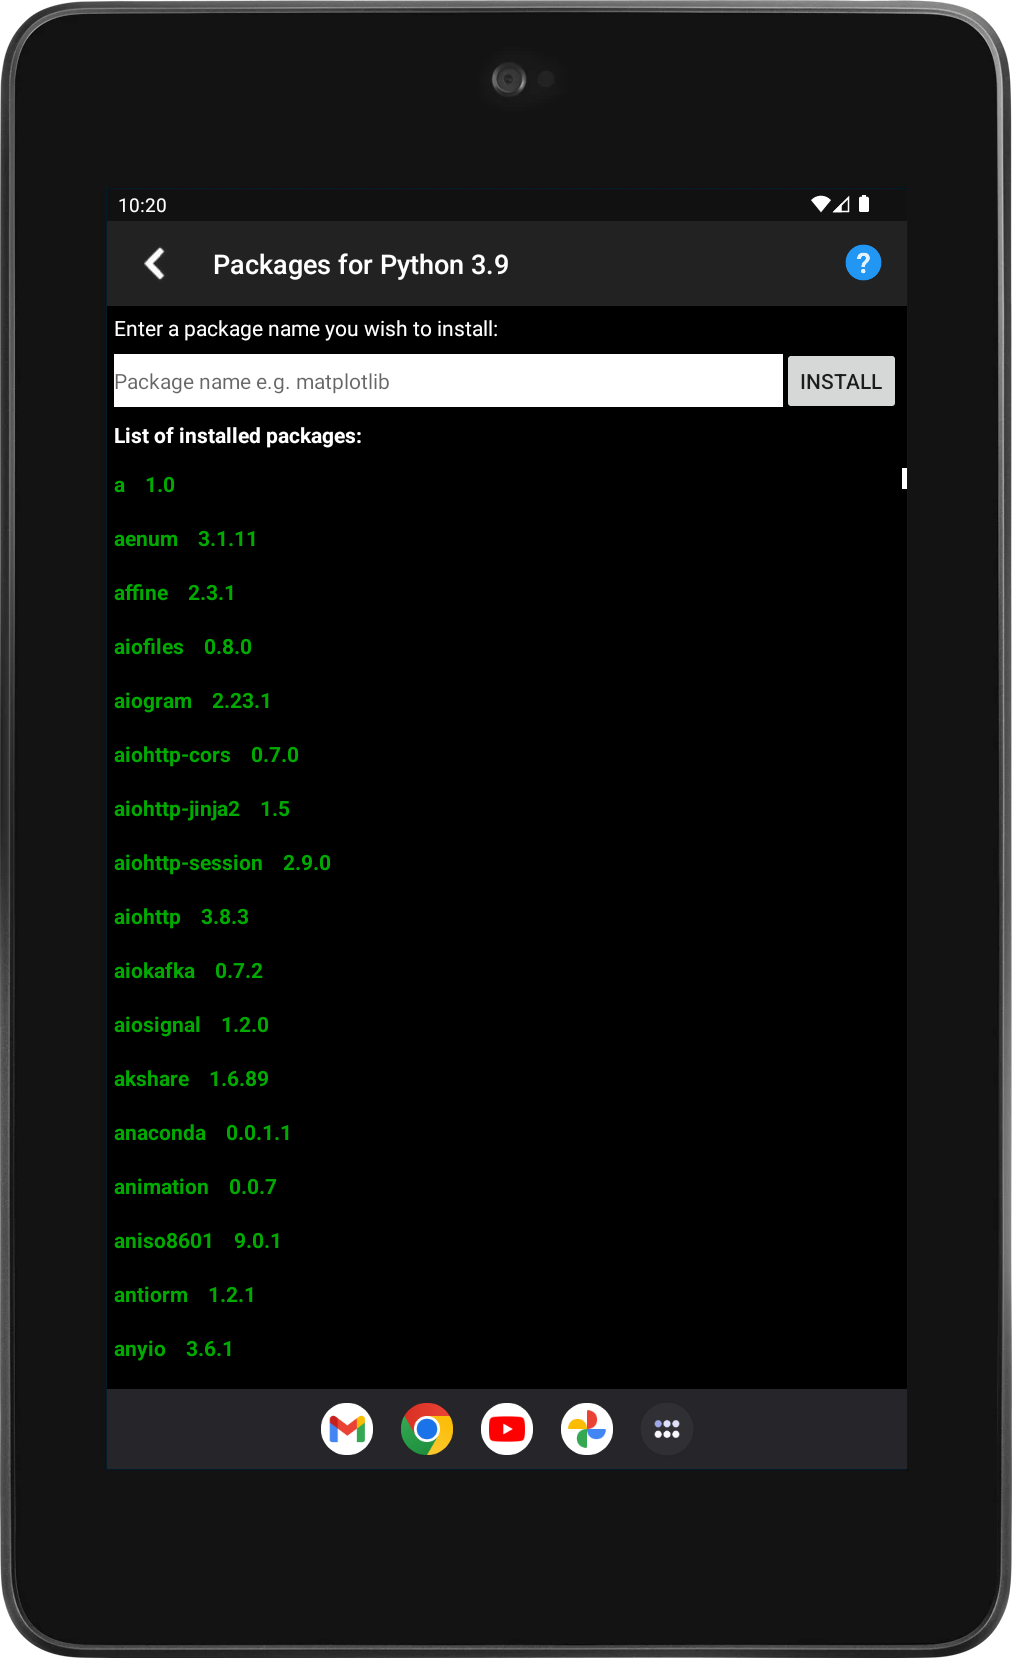Select the aniso8601 9.0.1 package
The image size is (1012, 1658).
[x=197, y=1241]
